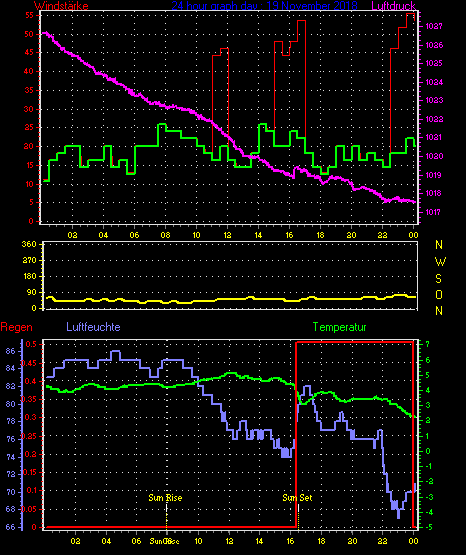Click wind speed axis value 50
The width and height of the screenshot is (466, 555).
tap(29, 34)
